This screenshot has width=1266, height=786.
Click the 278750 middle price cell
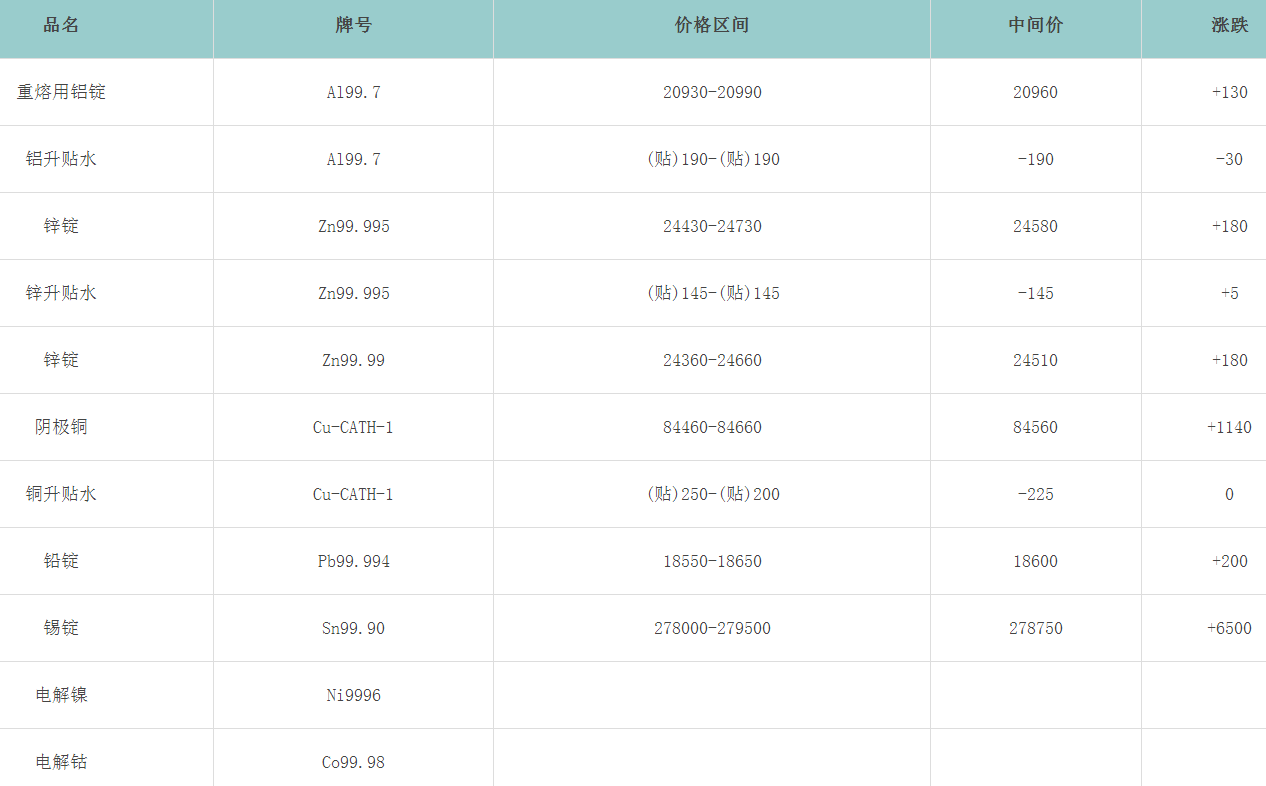(1035, 628)
